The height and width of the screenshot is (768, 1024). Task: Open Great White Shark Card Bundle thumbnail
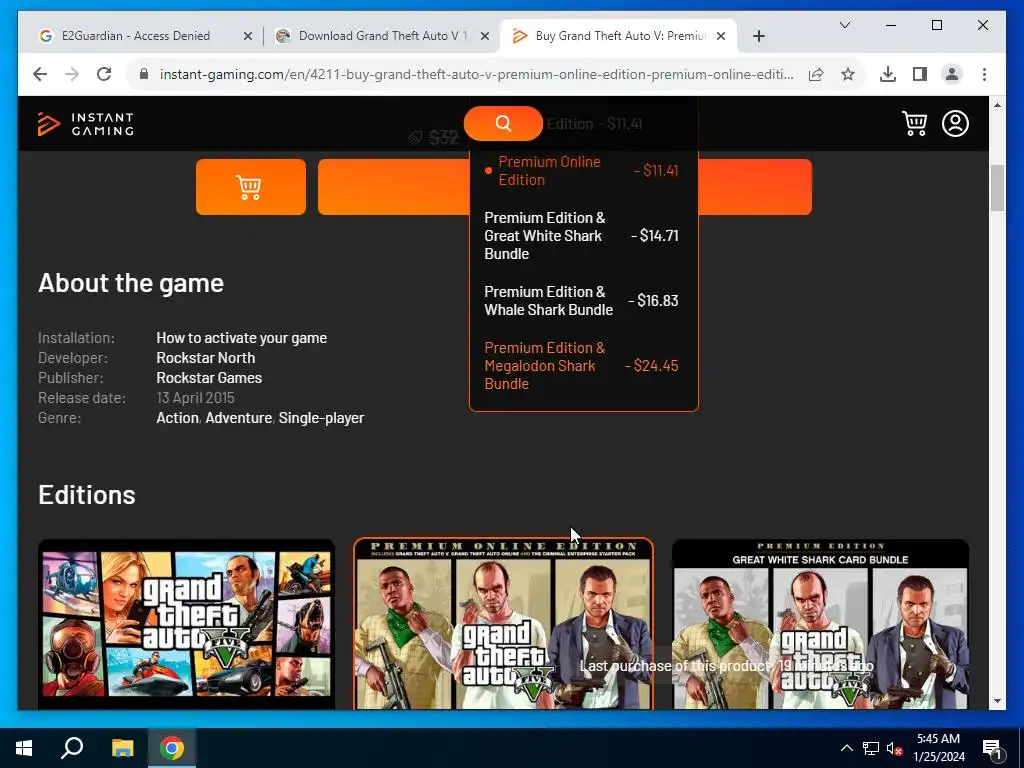820,624
